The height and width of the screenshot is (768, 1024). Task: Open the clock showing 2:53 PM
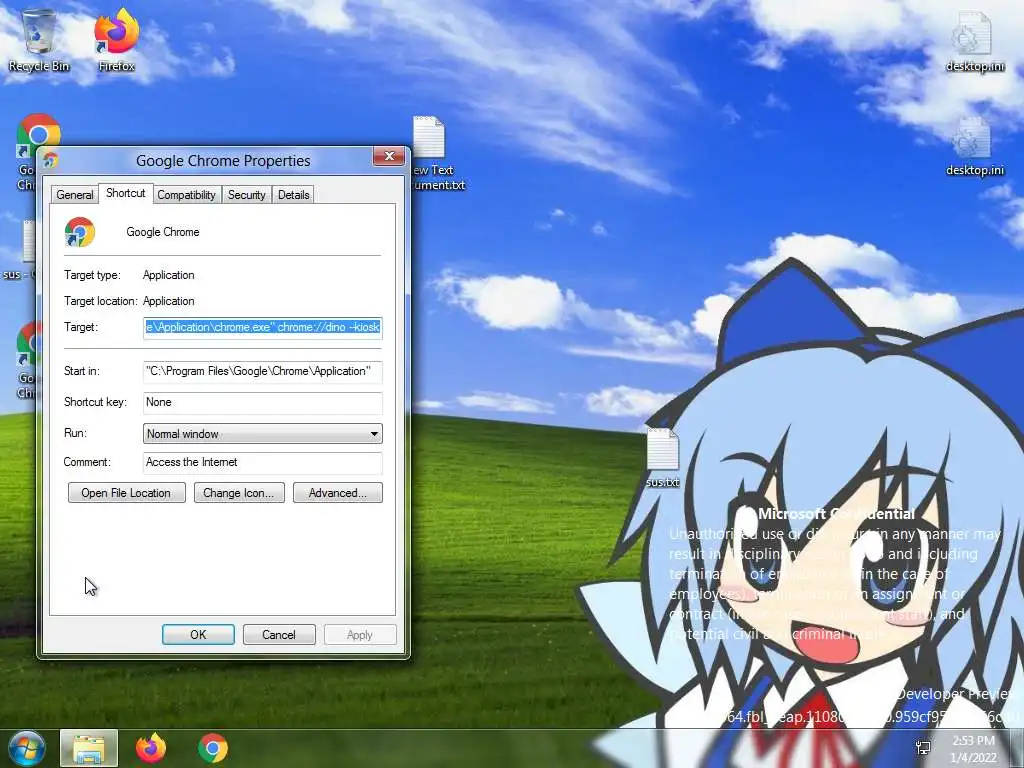coord(973,748)
